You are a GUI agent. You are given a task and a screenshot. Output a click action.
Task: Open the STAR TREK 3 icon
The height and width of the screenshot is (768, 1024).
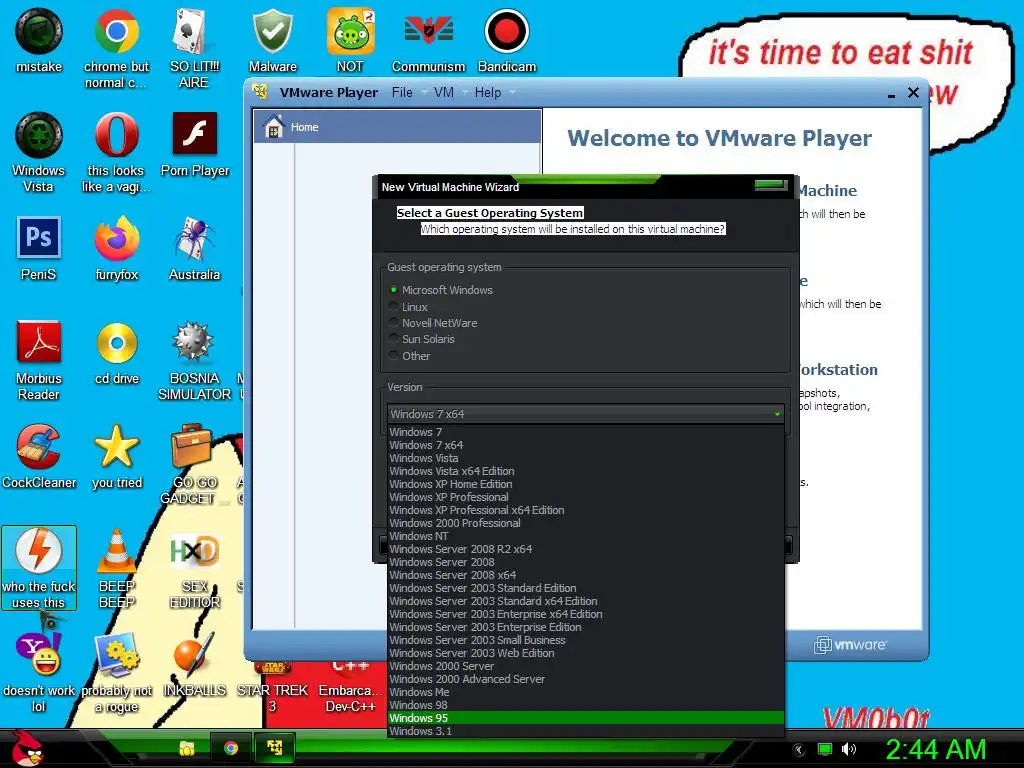pos(272,686)
